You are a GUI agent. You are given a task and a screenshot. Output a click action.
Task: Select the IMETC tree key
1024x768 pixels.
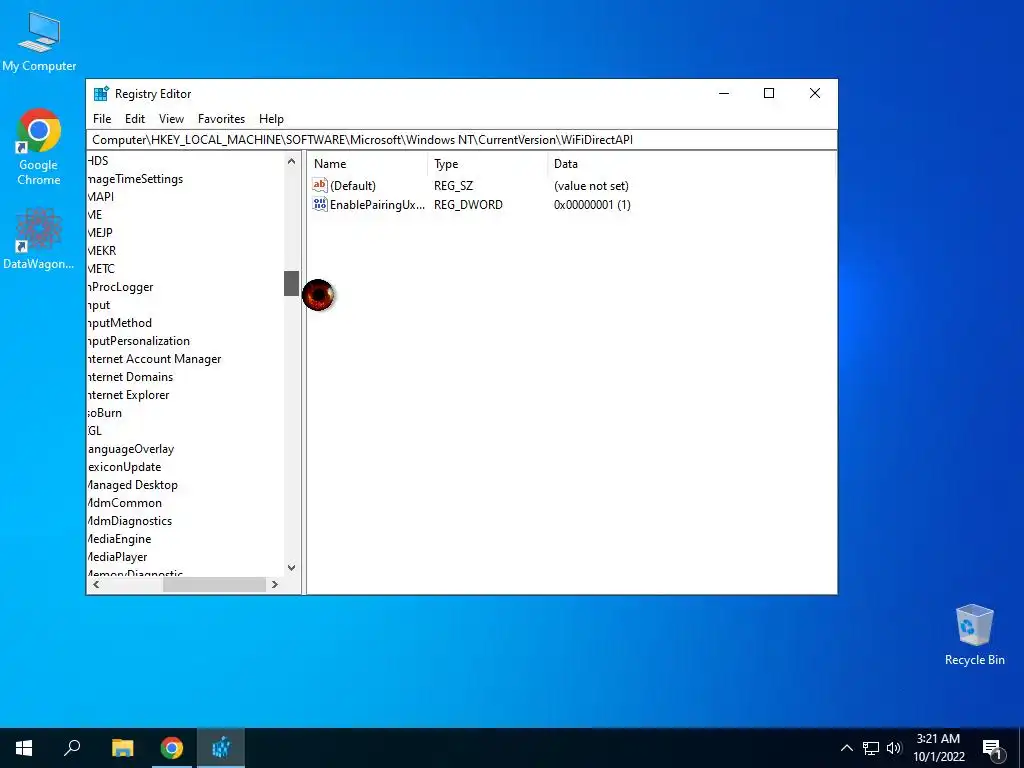pos(101,268)
